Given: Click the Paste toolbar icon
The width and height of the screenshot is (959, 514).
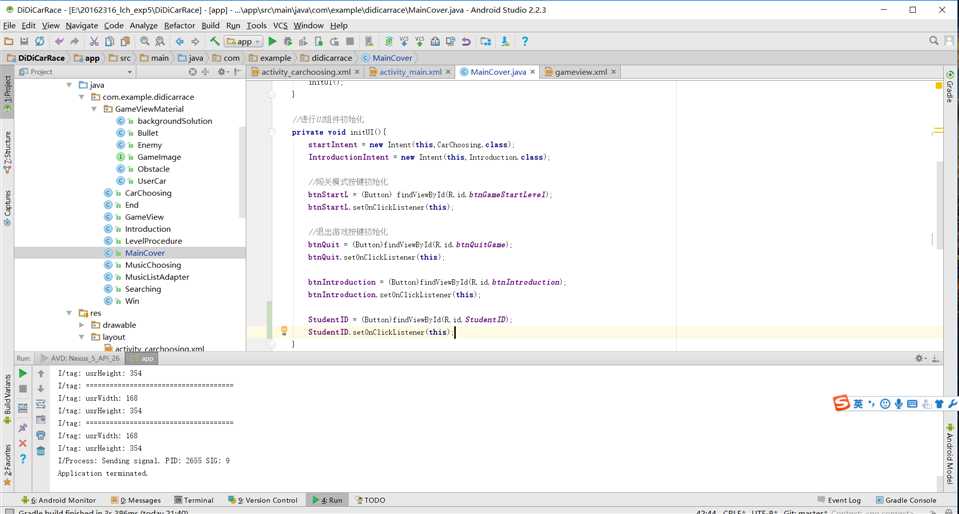Looking at the screenshot, I should [x=125, y=42].
